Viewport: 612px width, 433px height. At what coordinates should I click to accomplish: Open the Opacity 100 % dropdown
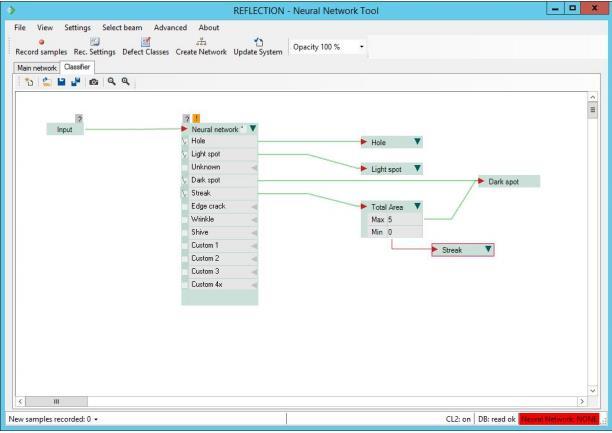point(361,47)
